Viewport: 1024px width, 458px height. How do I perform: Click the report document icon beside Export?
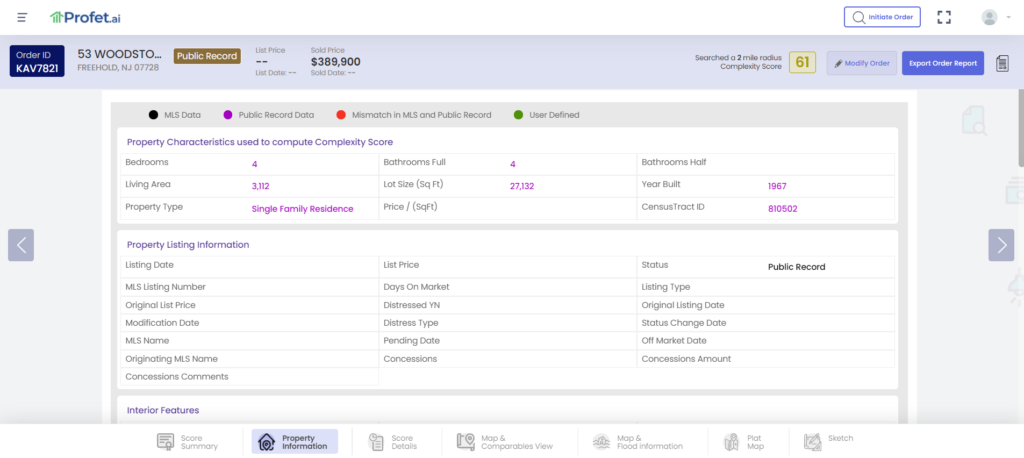(1002, 63)
